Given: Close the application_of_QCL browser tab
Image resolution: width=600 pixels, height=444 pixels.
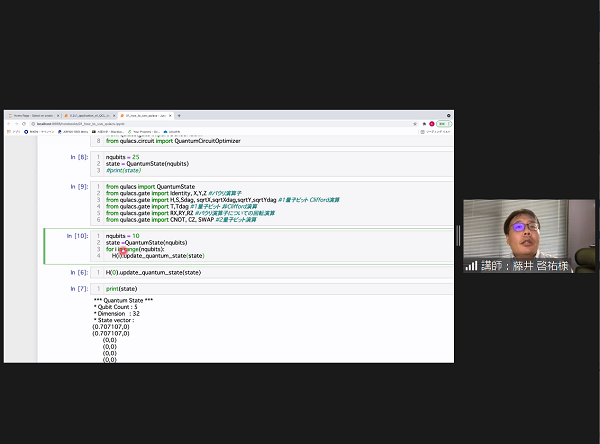Looking at the screenshot, I should (x=114, y=116).
